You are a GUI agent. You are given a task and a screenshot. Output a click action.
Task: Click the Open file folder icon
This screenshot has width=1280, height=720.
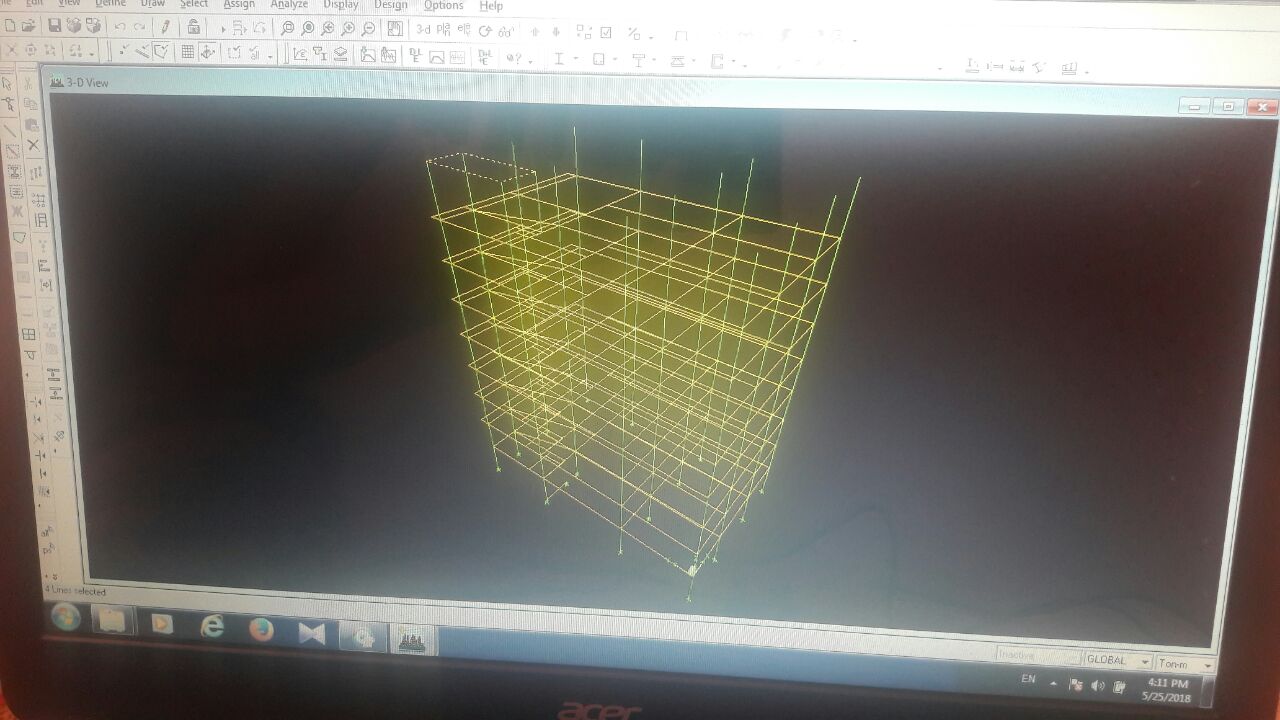coord(29,25)
